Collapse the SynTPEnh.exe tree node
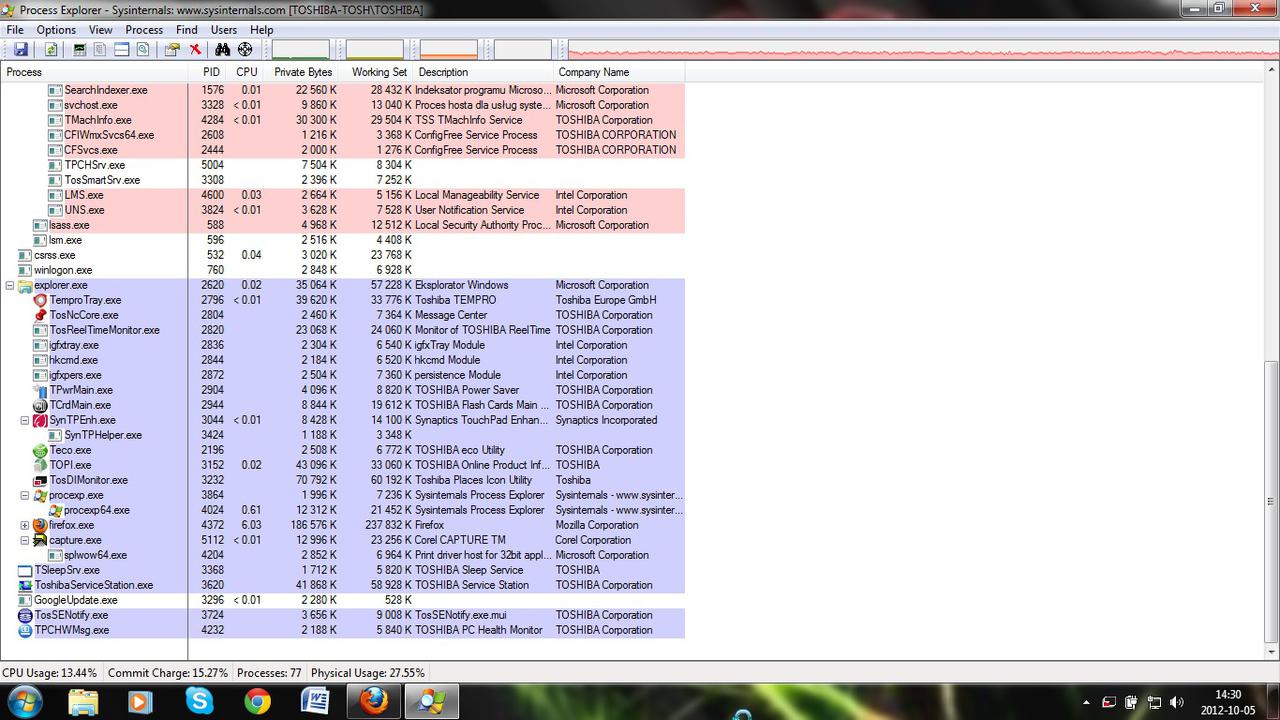Image resolution: width=1280 pixels, height=720 pixels. 25,420
